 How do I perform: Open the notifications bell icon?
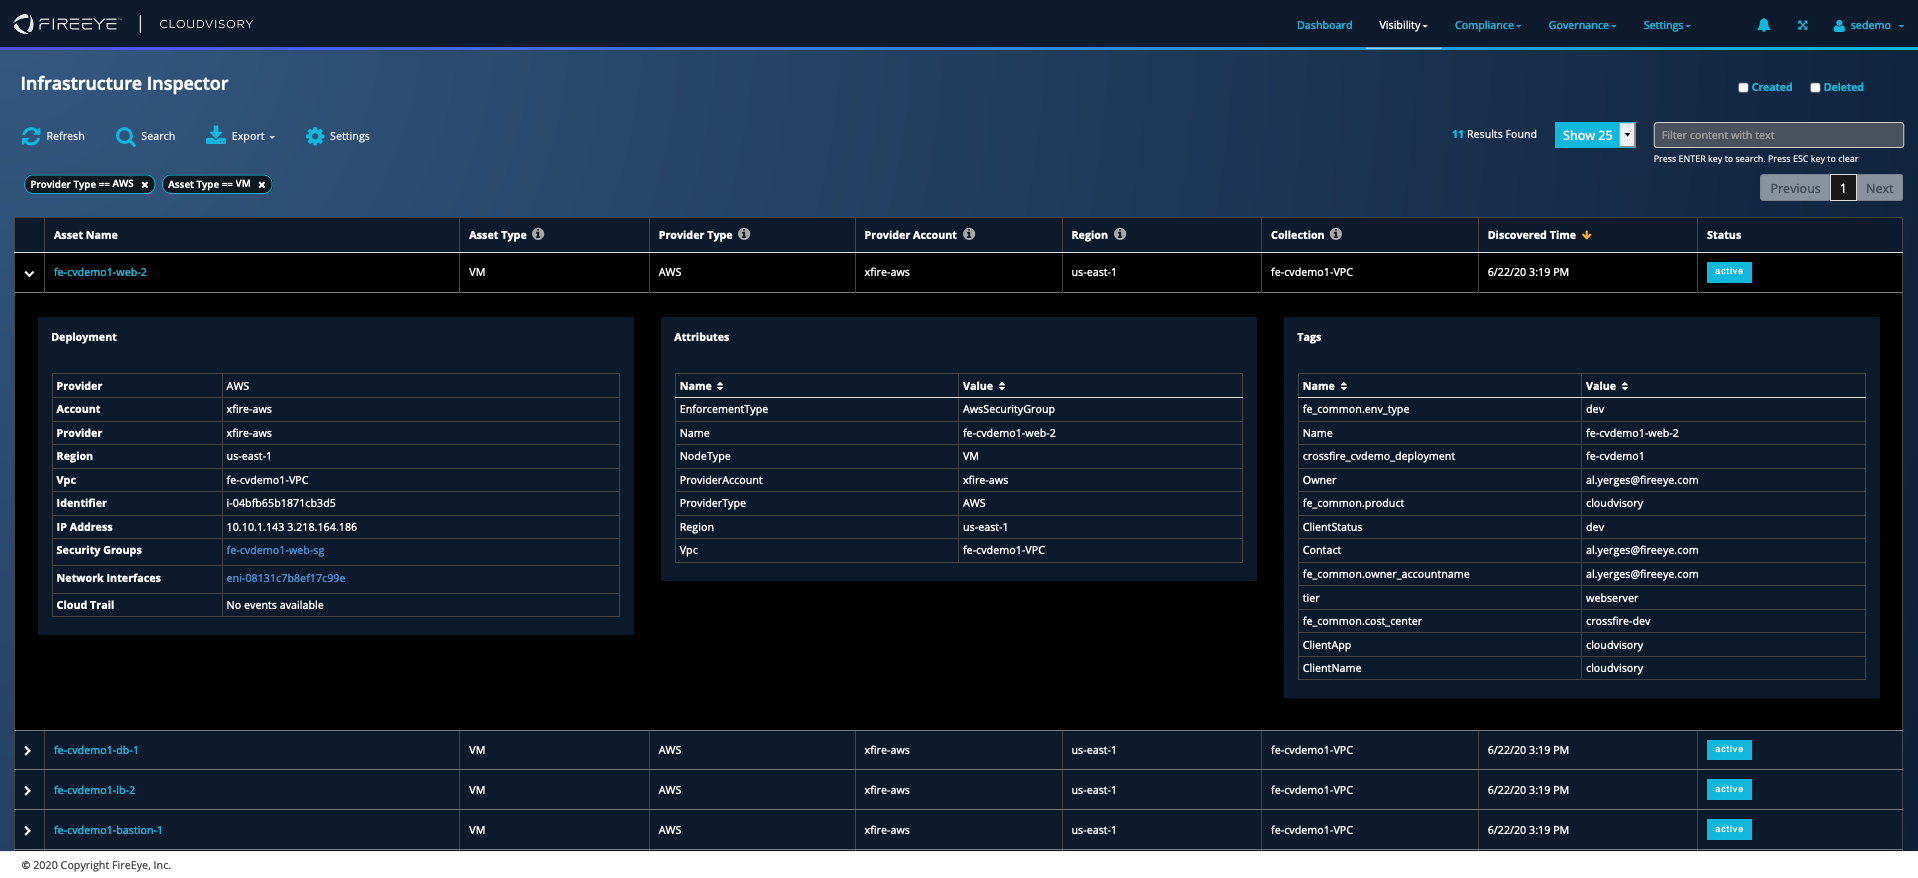tap(1763, 26)
